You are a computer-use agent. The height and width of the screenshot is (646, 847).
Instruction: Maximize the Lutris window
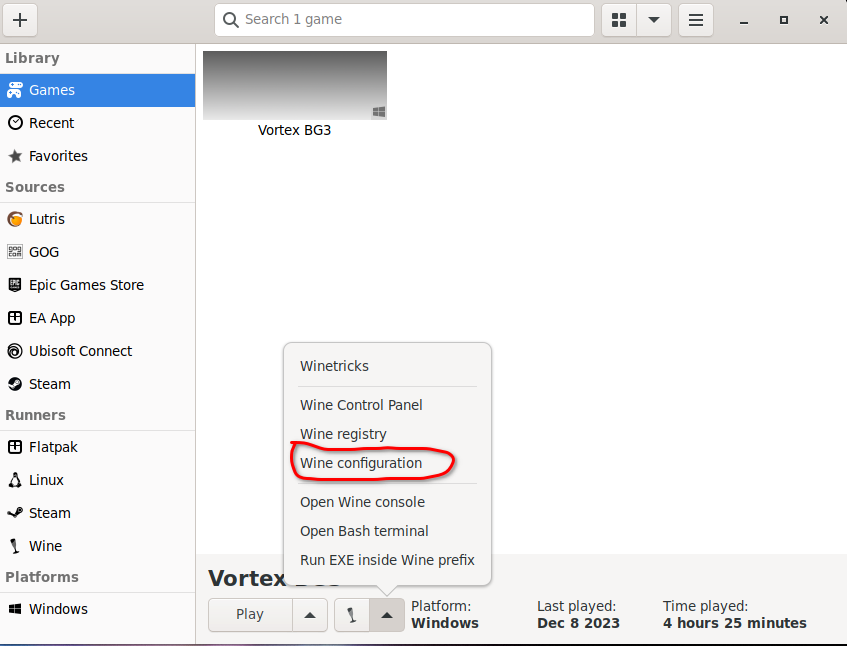pyautogui.click(x=784, y=21)
